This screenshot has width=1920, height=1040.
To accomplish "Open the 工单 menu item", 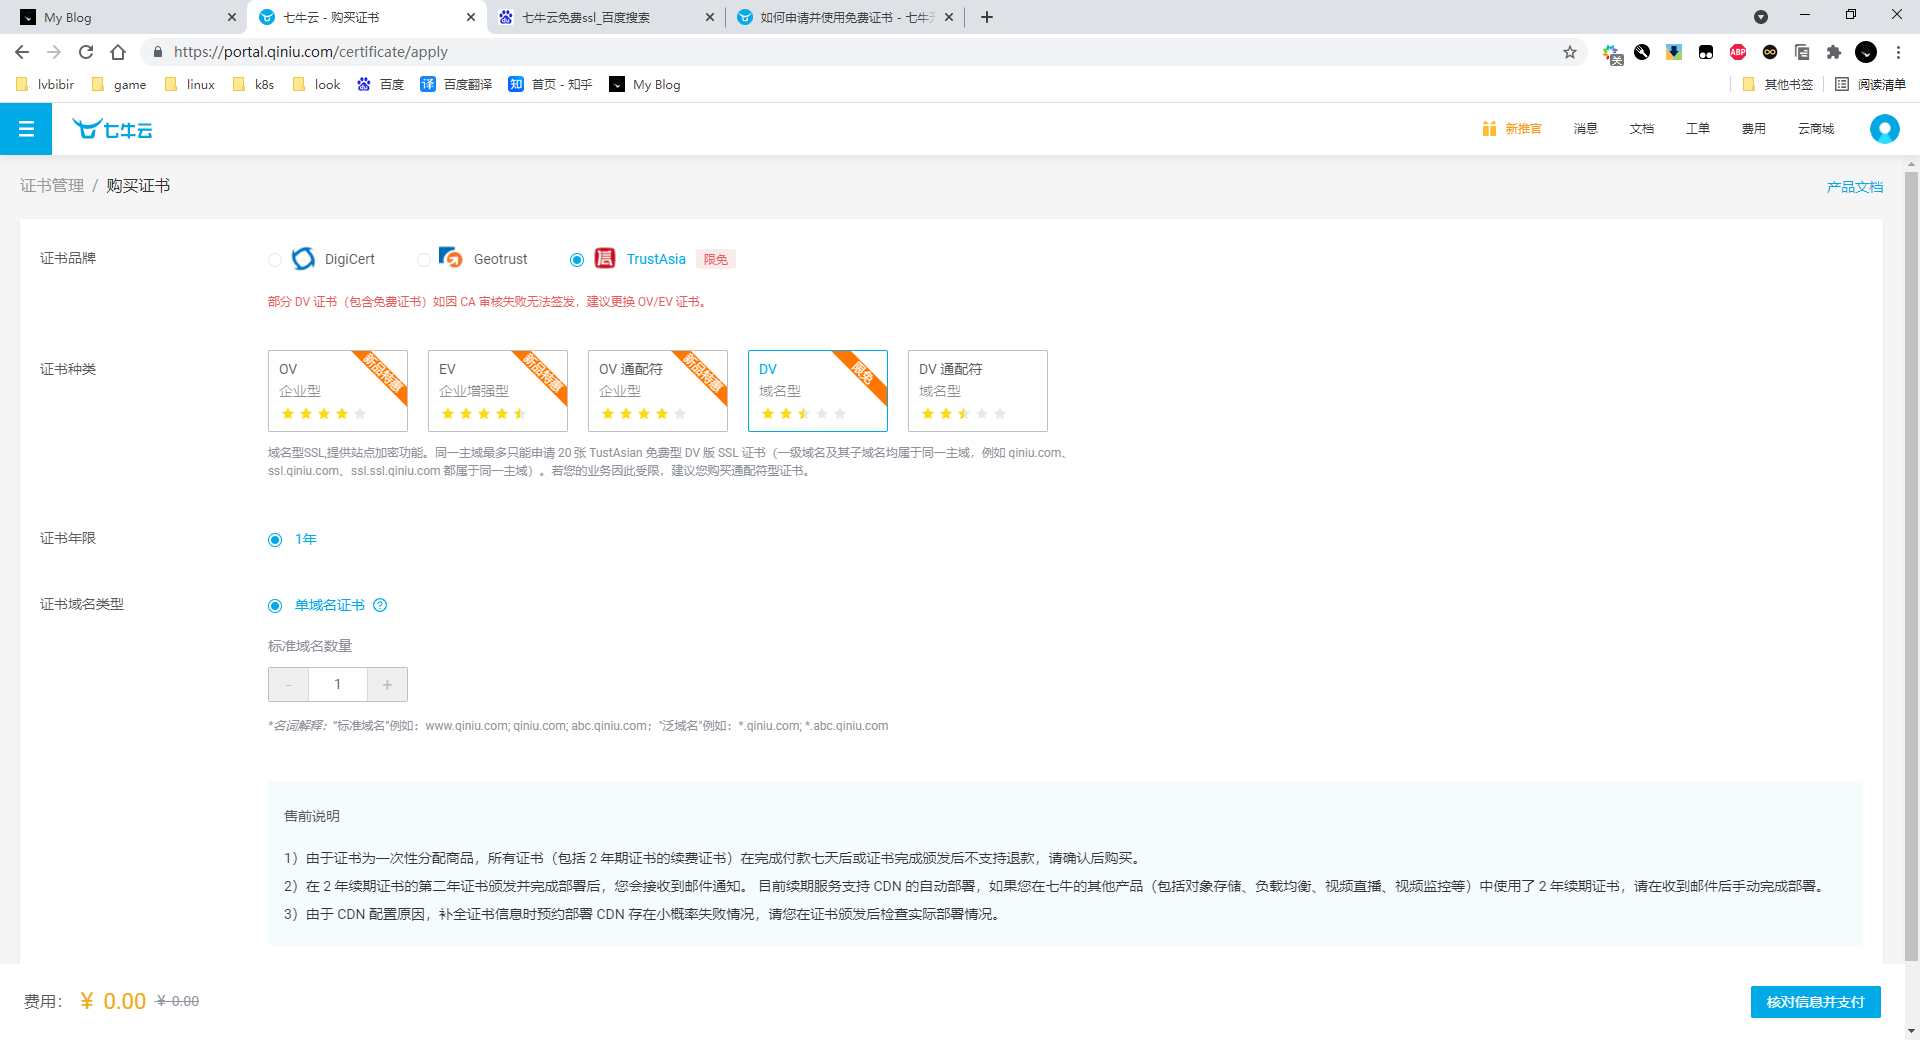I will 1697,128.
